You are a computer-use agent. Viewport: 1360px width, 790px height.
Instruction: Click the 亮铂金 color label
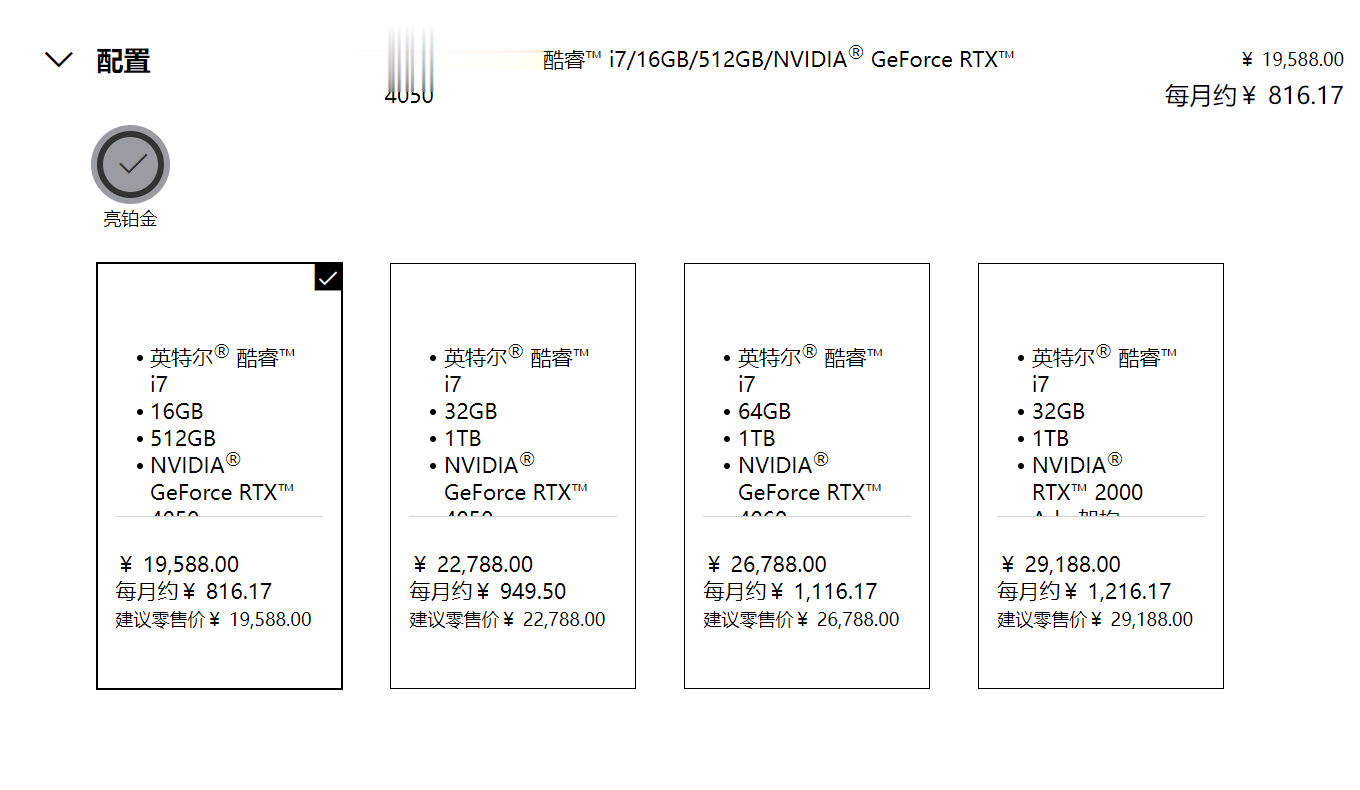click(x=130, y=219)
